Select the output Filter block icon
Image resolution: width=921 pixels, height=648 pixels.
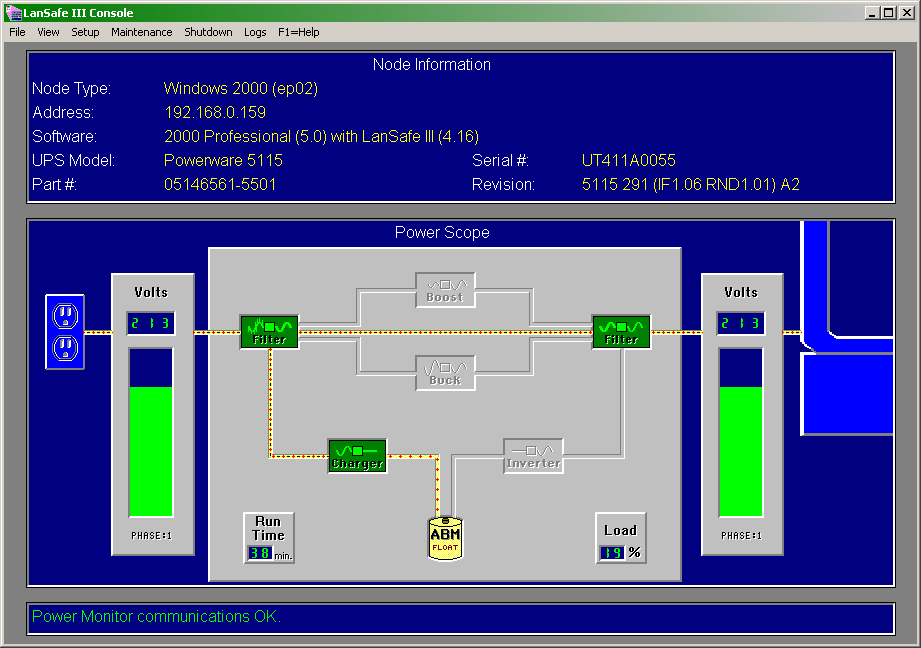pos(621,332)
